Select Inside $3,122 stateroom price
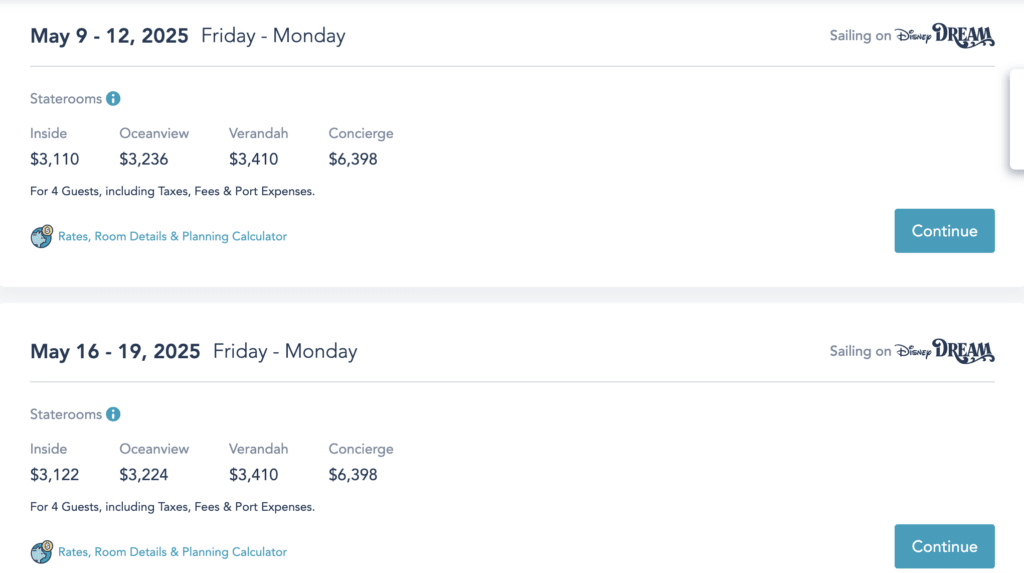 point(54,474)
